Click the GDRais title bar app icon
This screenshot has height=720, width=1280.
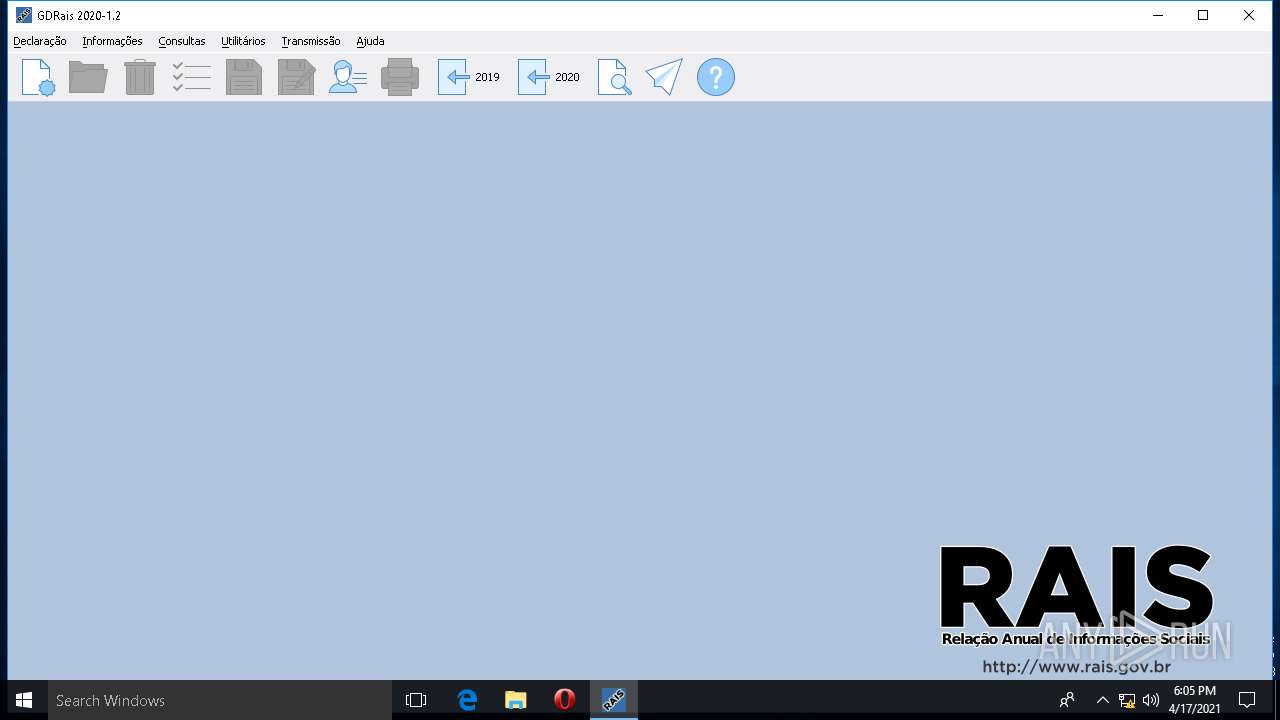pos(24,15)
